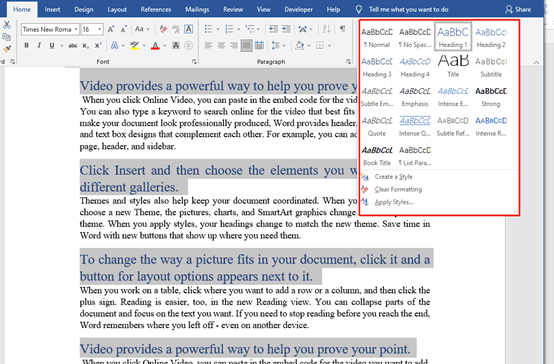Image resolution: width=554 pixels, height=364 pixels.
Task: Open the Review tab
Action: pos(233,10)
